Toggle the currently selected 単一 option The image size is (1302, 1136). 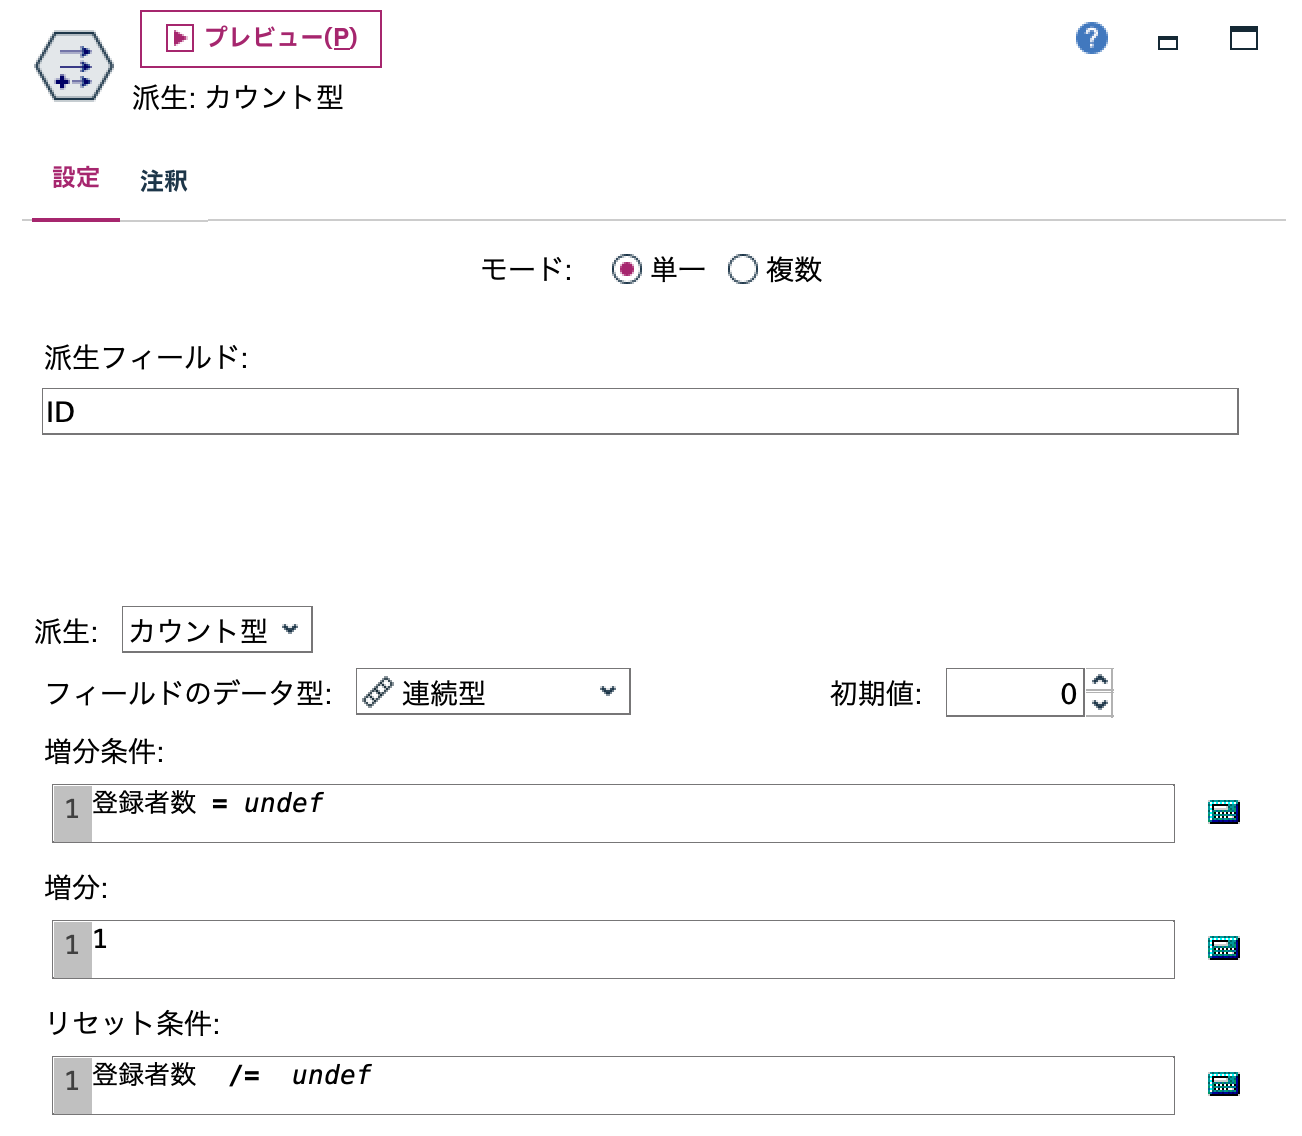628,269
